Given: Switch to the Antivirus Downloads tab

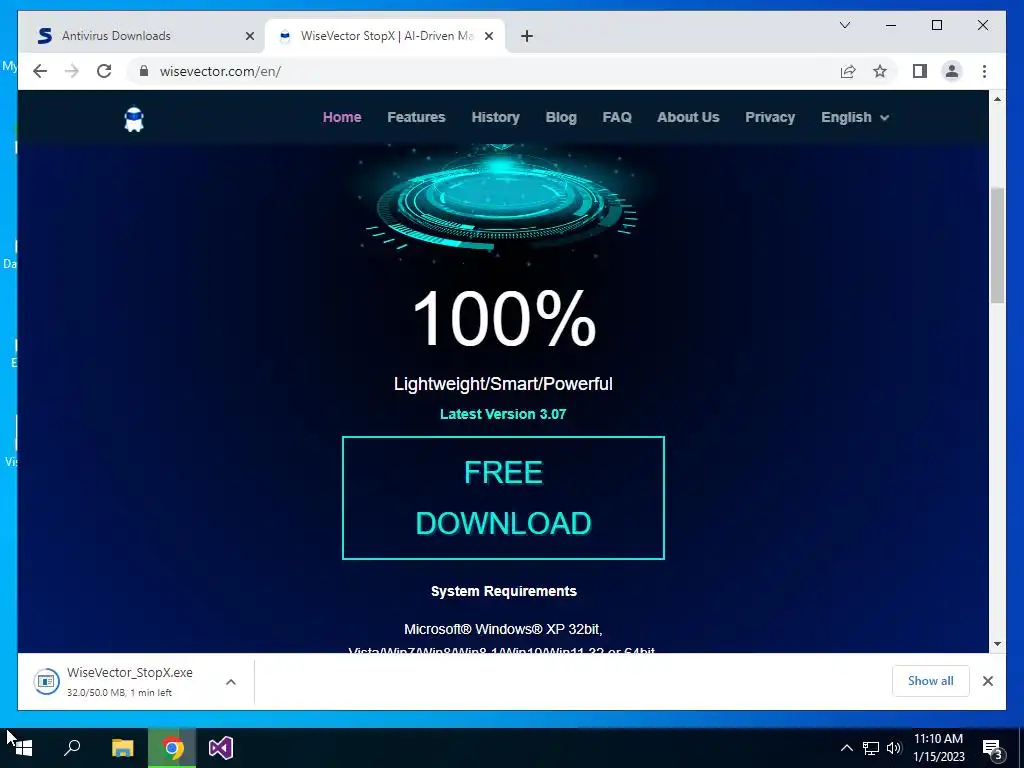Looking at the screenshot, I should (144, 36).
